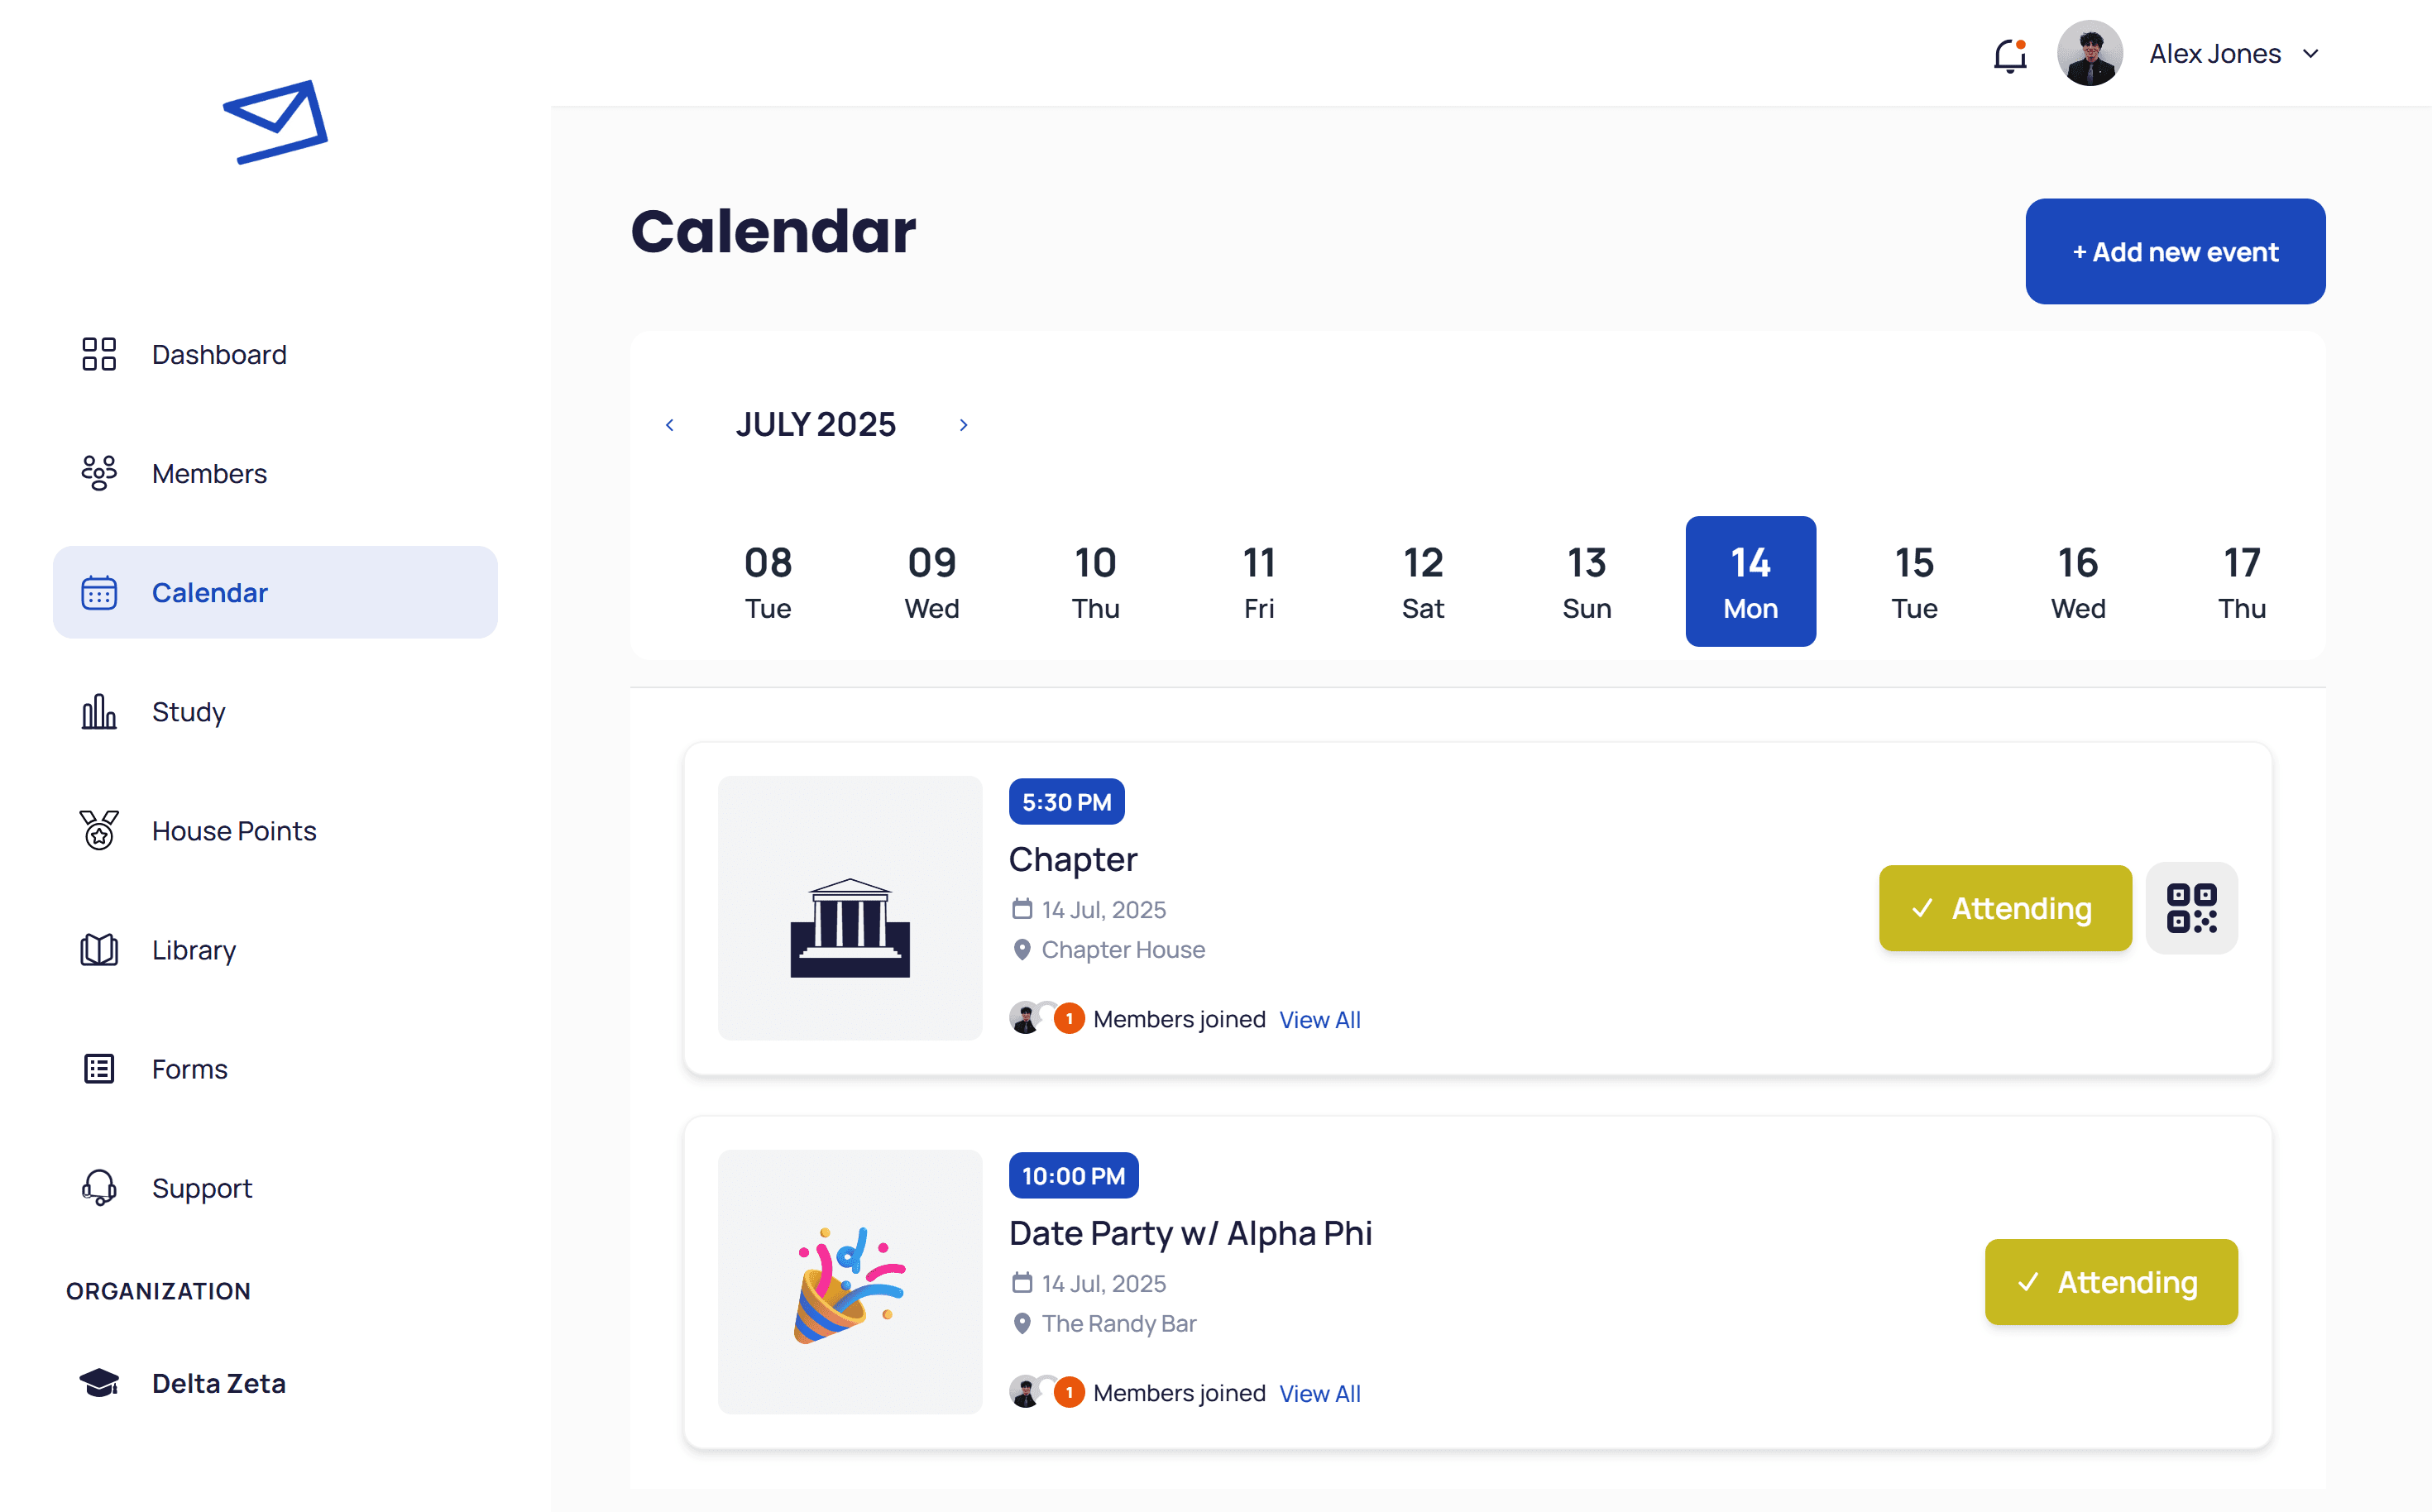Open the QR code for the Chapter event
2432x1512 pixels.
click(2192, 908)
